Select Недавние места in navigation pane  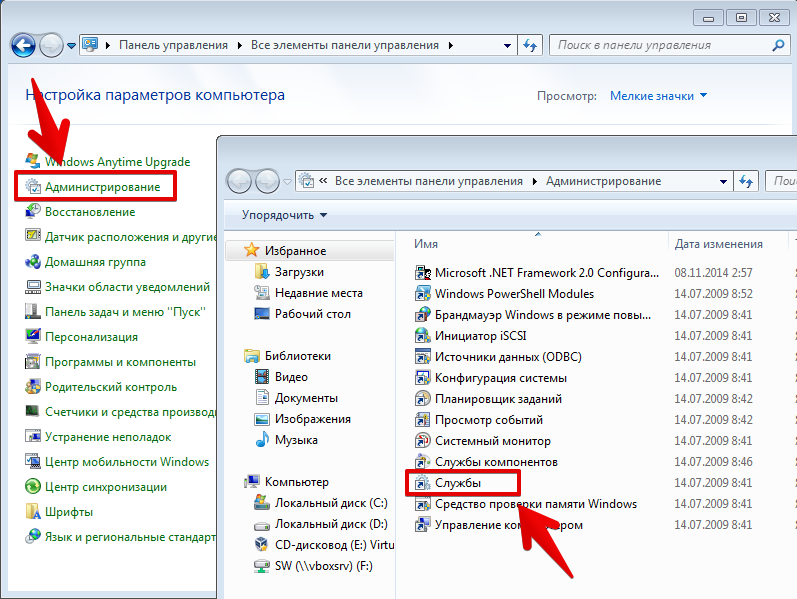click(x=318, y=293)
